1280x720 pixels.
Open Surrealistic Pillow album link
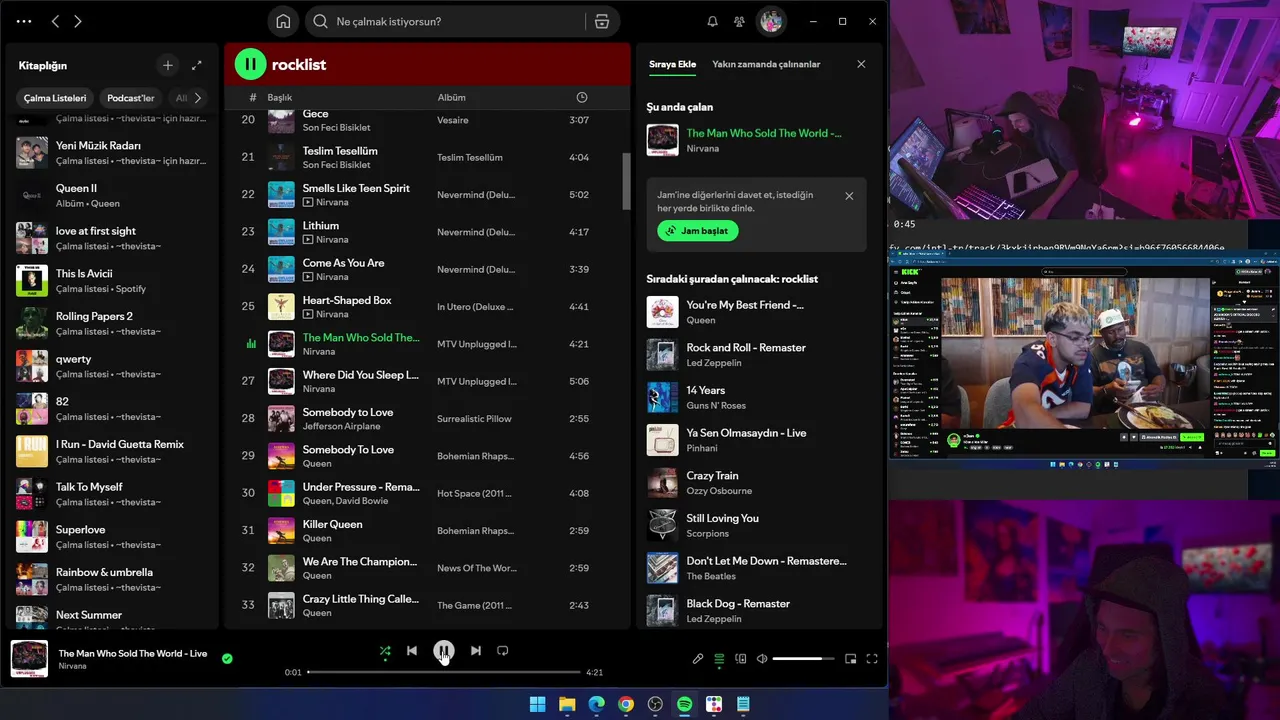click(x=474, y=419)
